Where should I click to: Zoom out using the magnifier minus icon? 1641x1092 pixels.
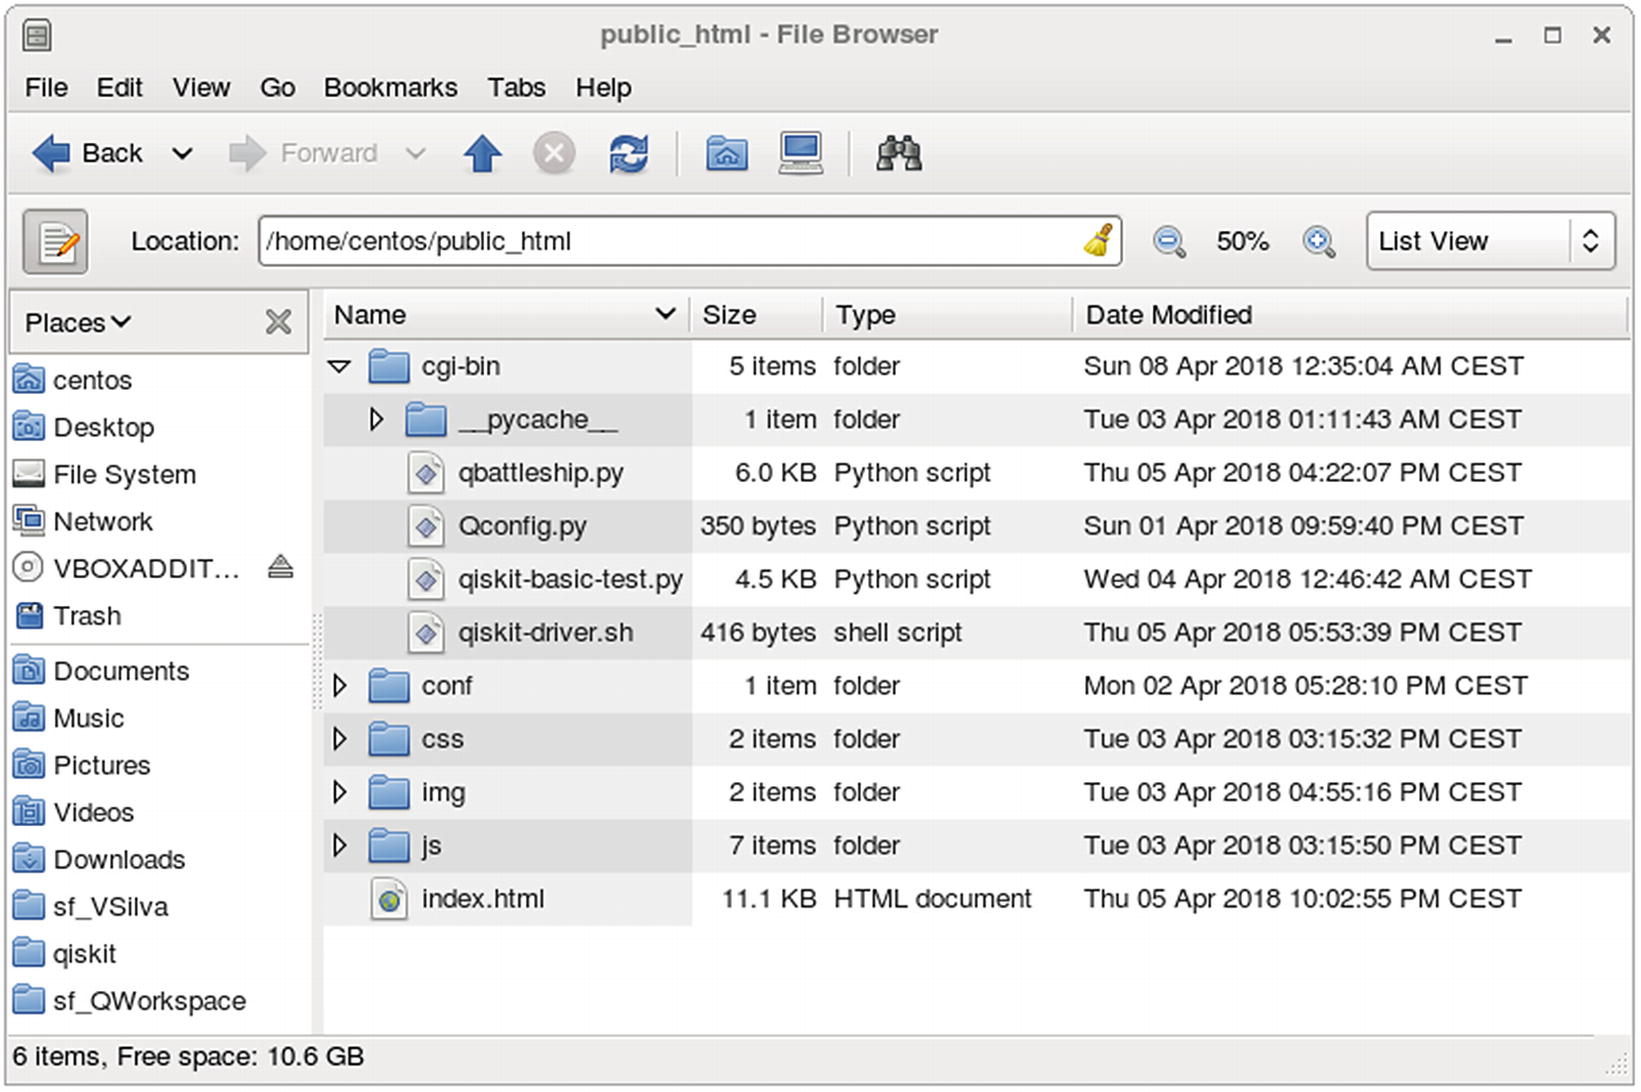pyautogui.click(x=1168, y=242)
